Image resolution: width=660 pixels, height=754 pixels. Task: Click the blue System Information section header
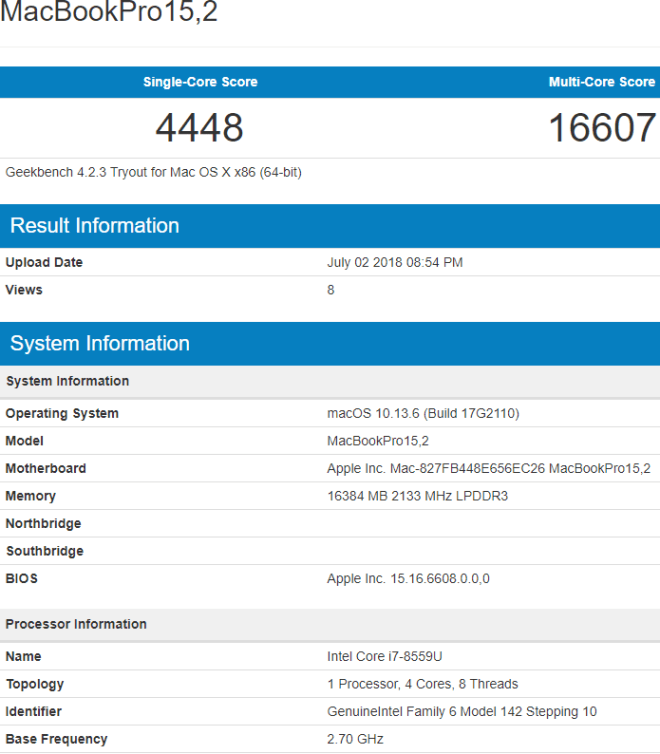(100, 344)
